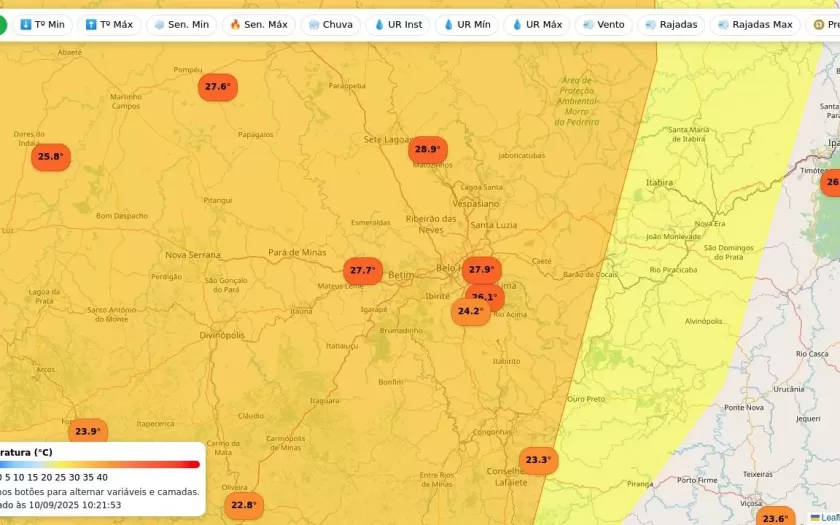This screenshot has height=525, width=840.
Task: Show the Chuva rainfall layer
Action: (x=331, y=24)
